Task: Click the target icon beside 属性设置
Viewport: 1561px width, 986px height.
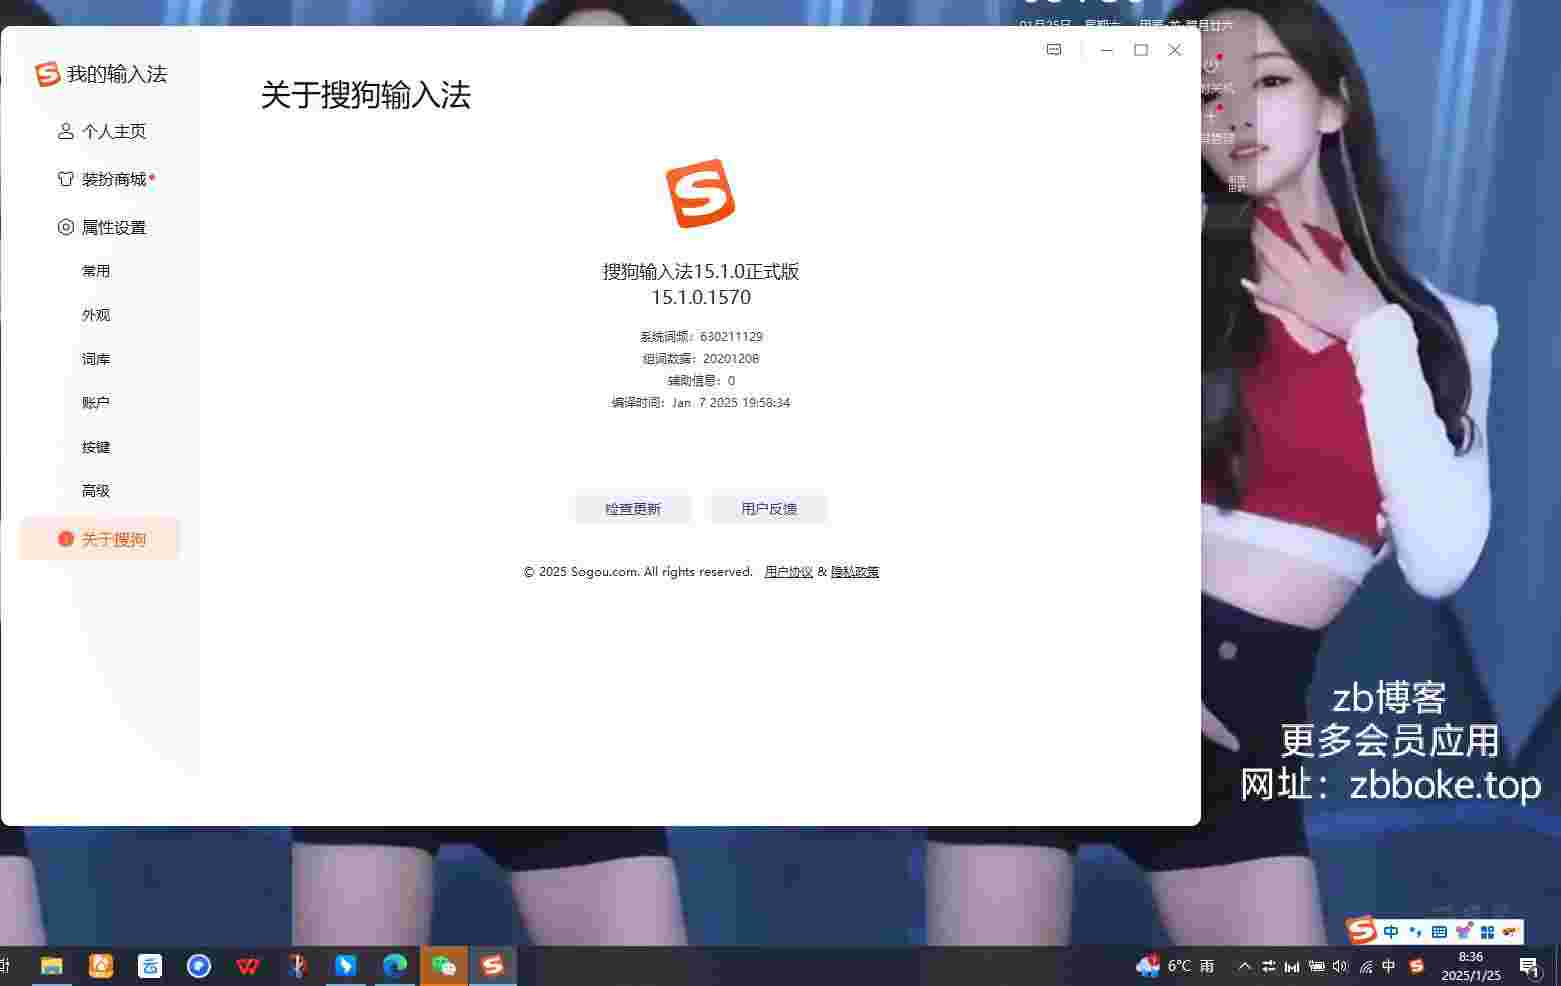Action: 66,227
